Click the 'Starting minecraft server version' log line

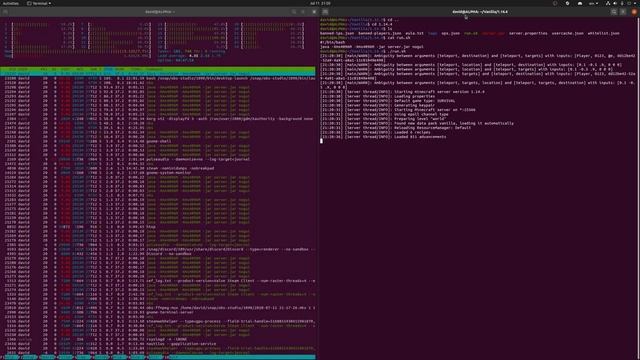coord(402,92)
